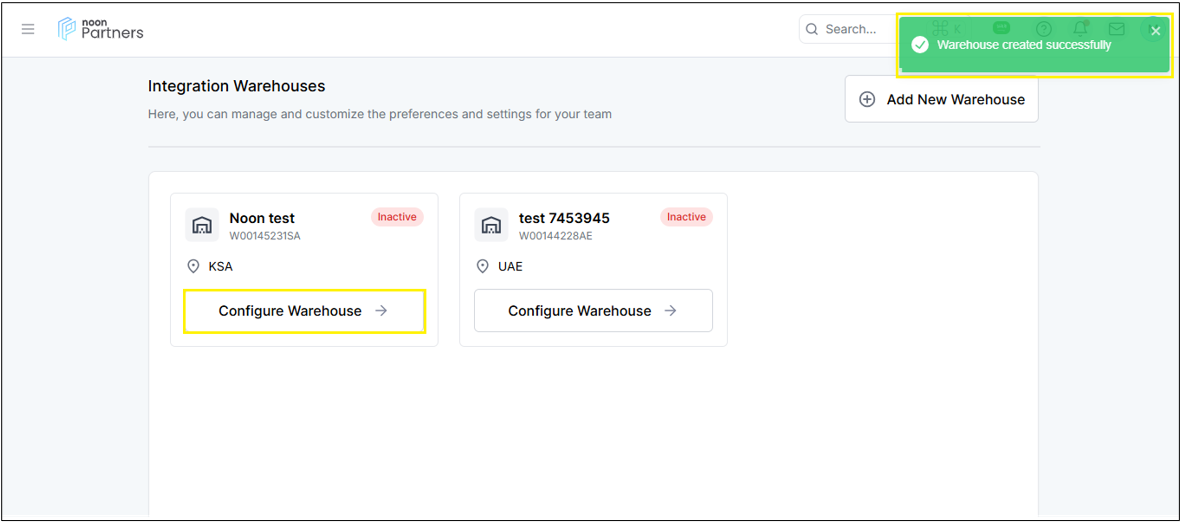Select the test 7453945 warehouse name
The height and width of the screenshot is (522, 1182).
pos(564,218)
